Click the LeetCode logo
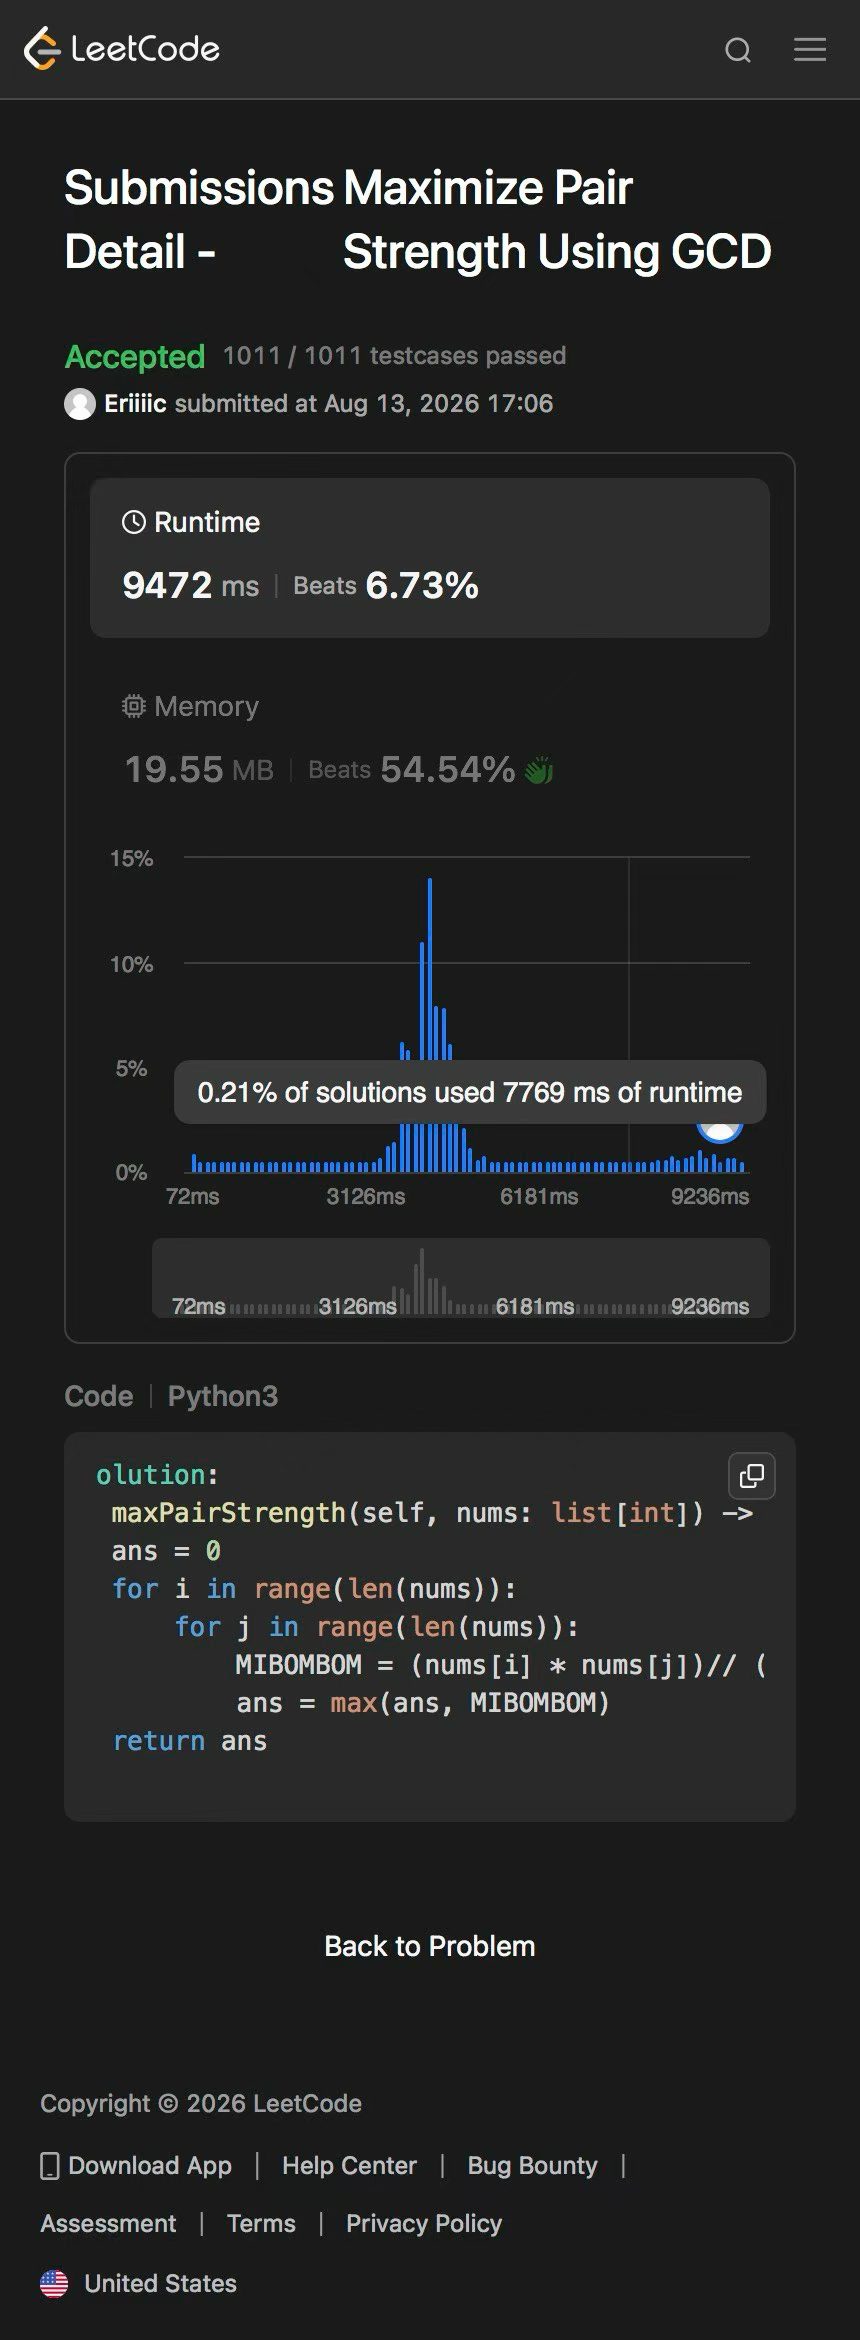Viewport: 860px width, 2340px height. [x=122, y=49]
